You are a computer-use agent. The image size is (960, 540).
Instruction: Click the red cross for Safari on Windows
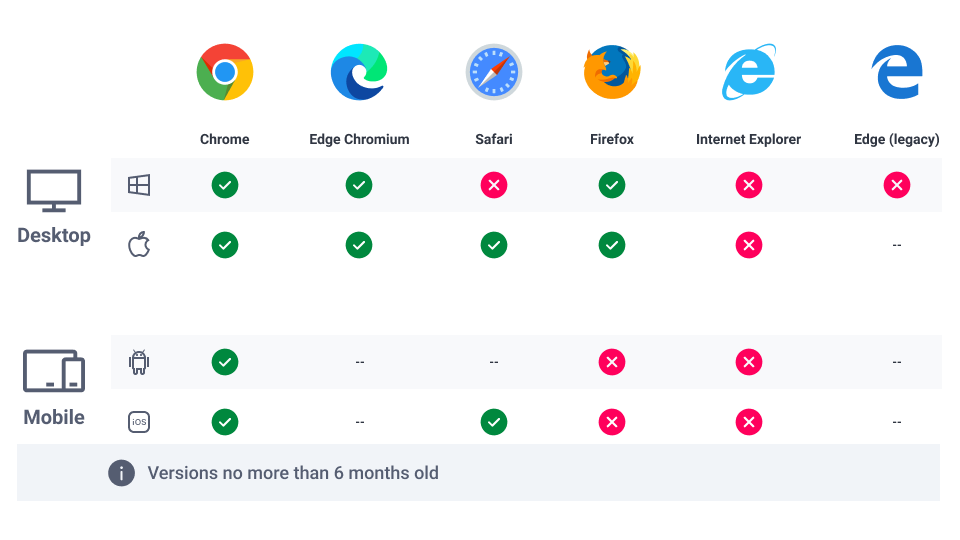[494, 185]
